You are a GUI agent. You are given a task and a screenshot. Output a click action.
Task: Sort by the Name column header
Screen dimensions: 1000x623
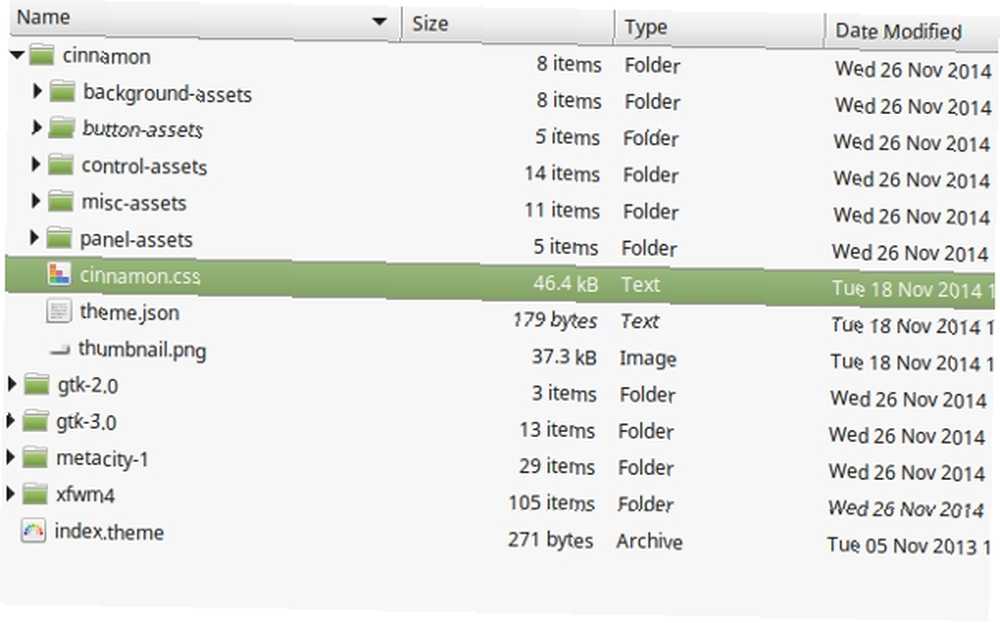(x=150, y=19)
